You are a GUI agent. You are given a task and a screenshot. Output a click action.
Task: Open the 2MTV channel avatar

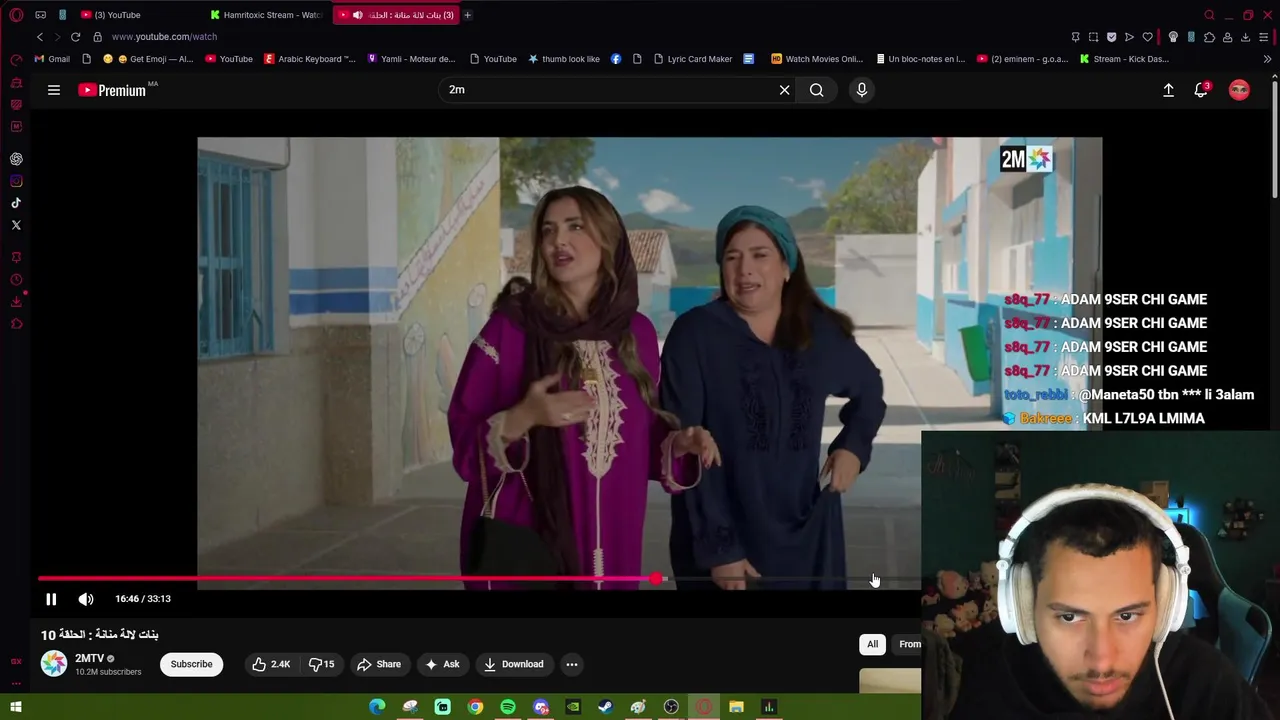pos(54,663)
